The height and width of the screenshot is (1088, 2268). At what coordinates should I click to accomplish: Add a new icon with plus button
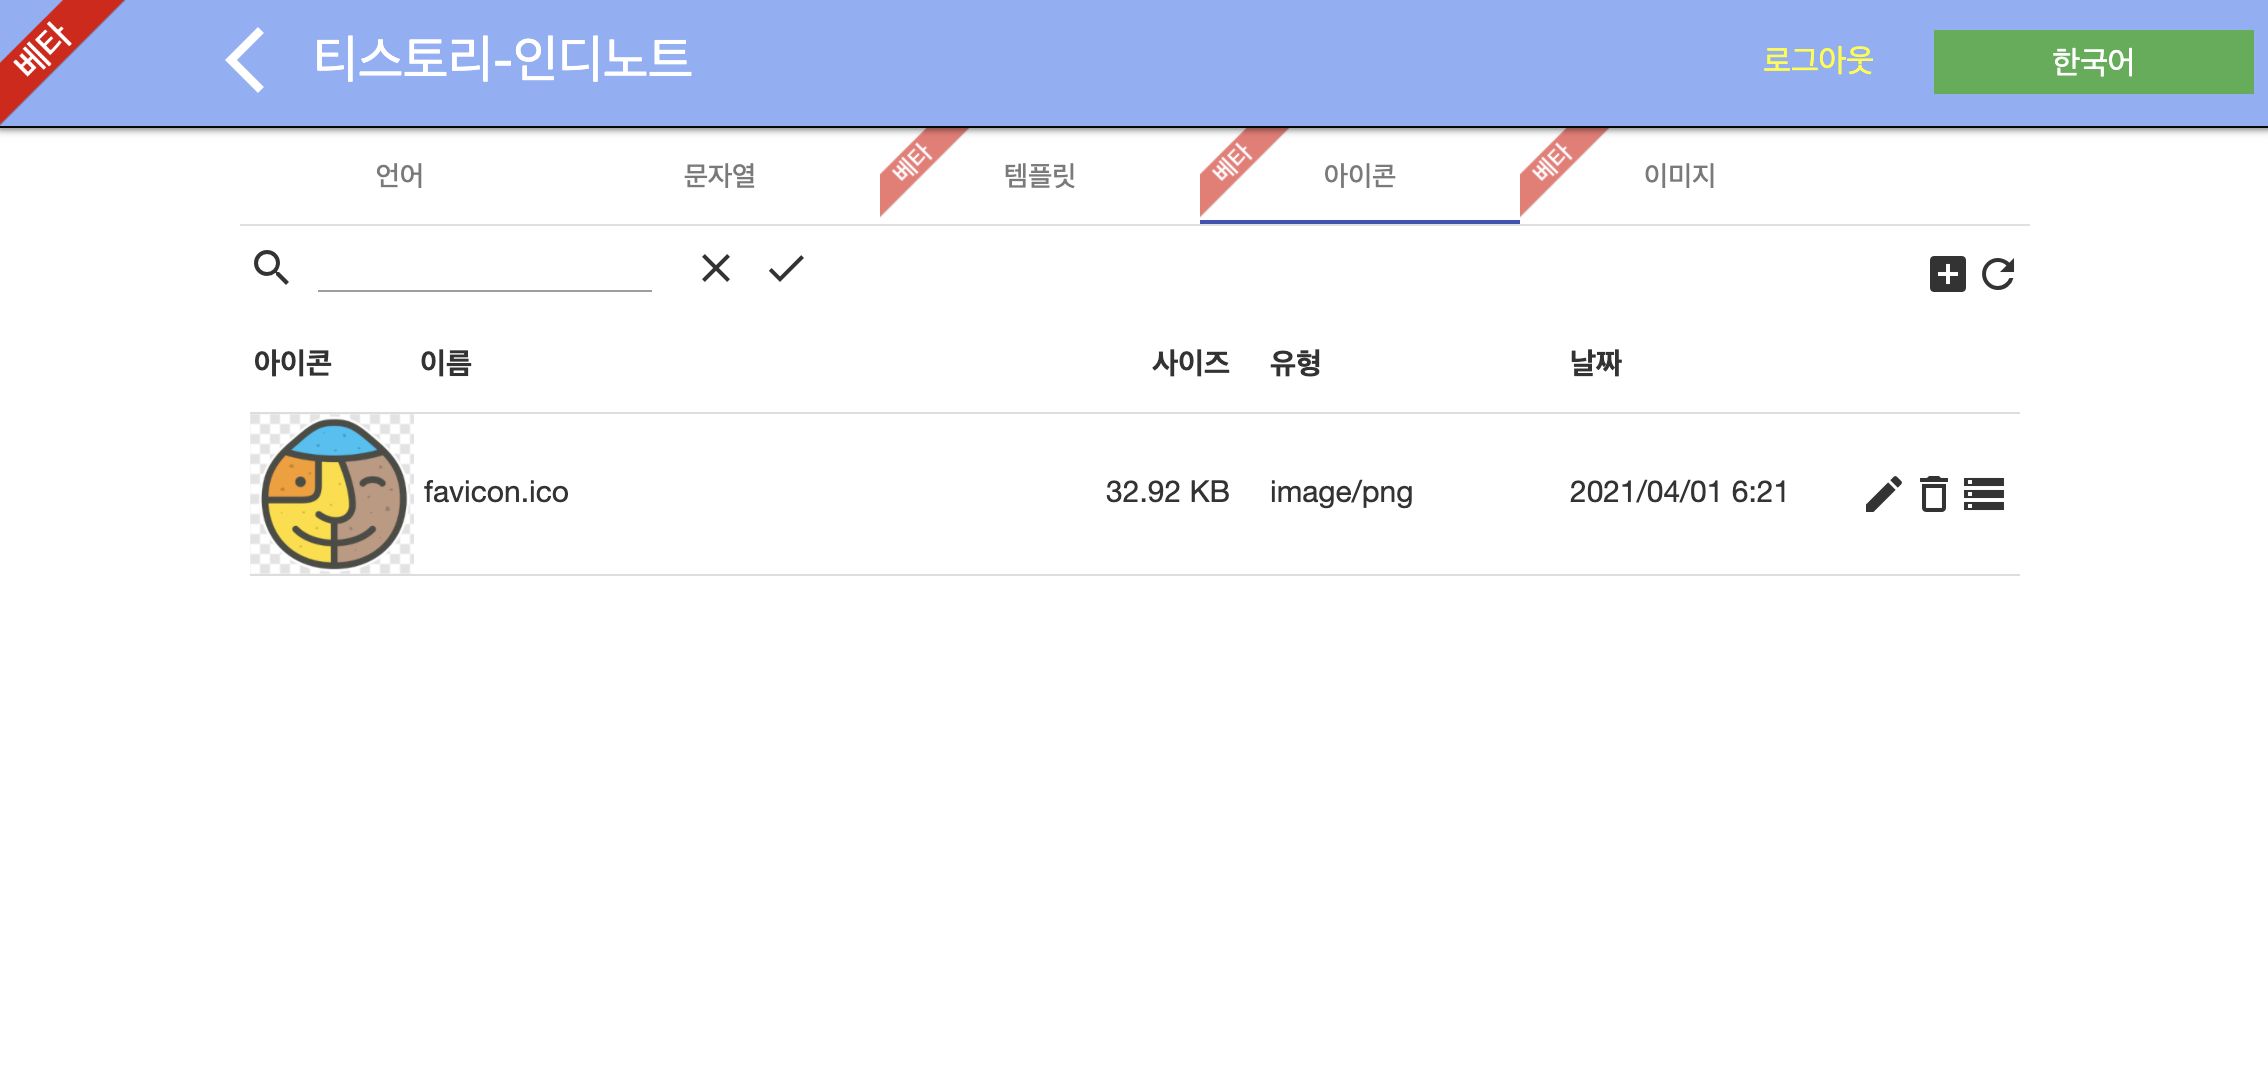tap(1947, 274)
